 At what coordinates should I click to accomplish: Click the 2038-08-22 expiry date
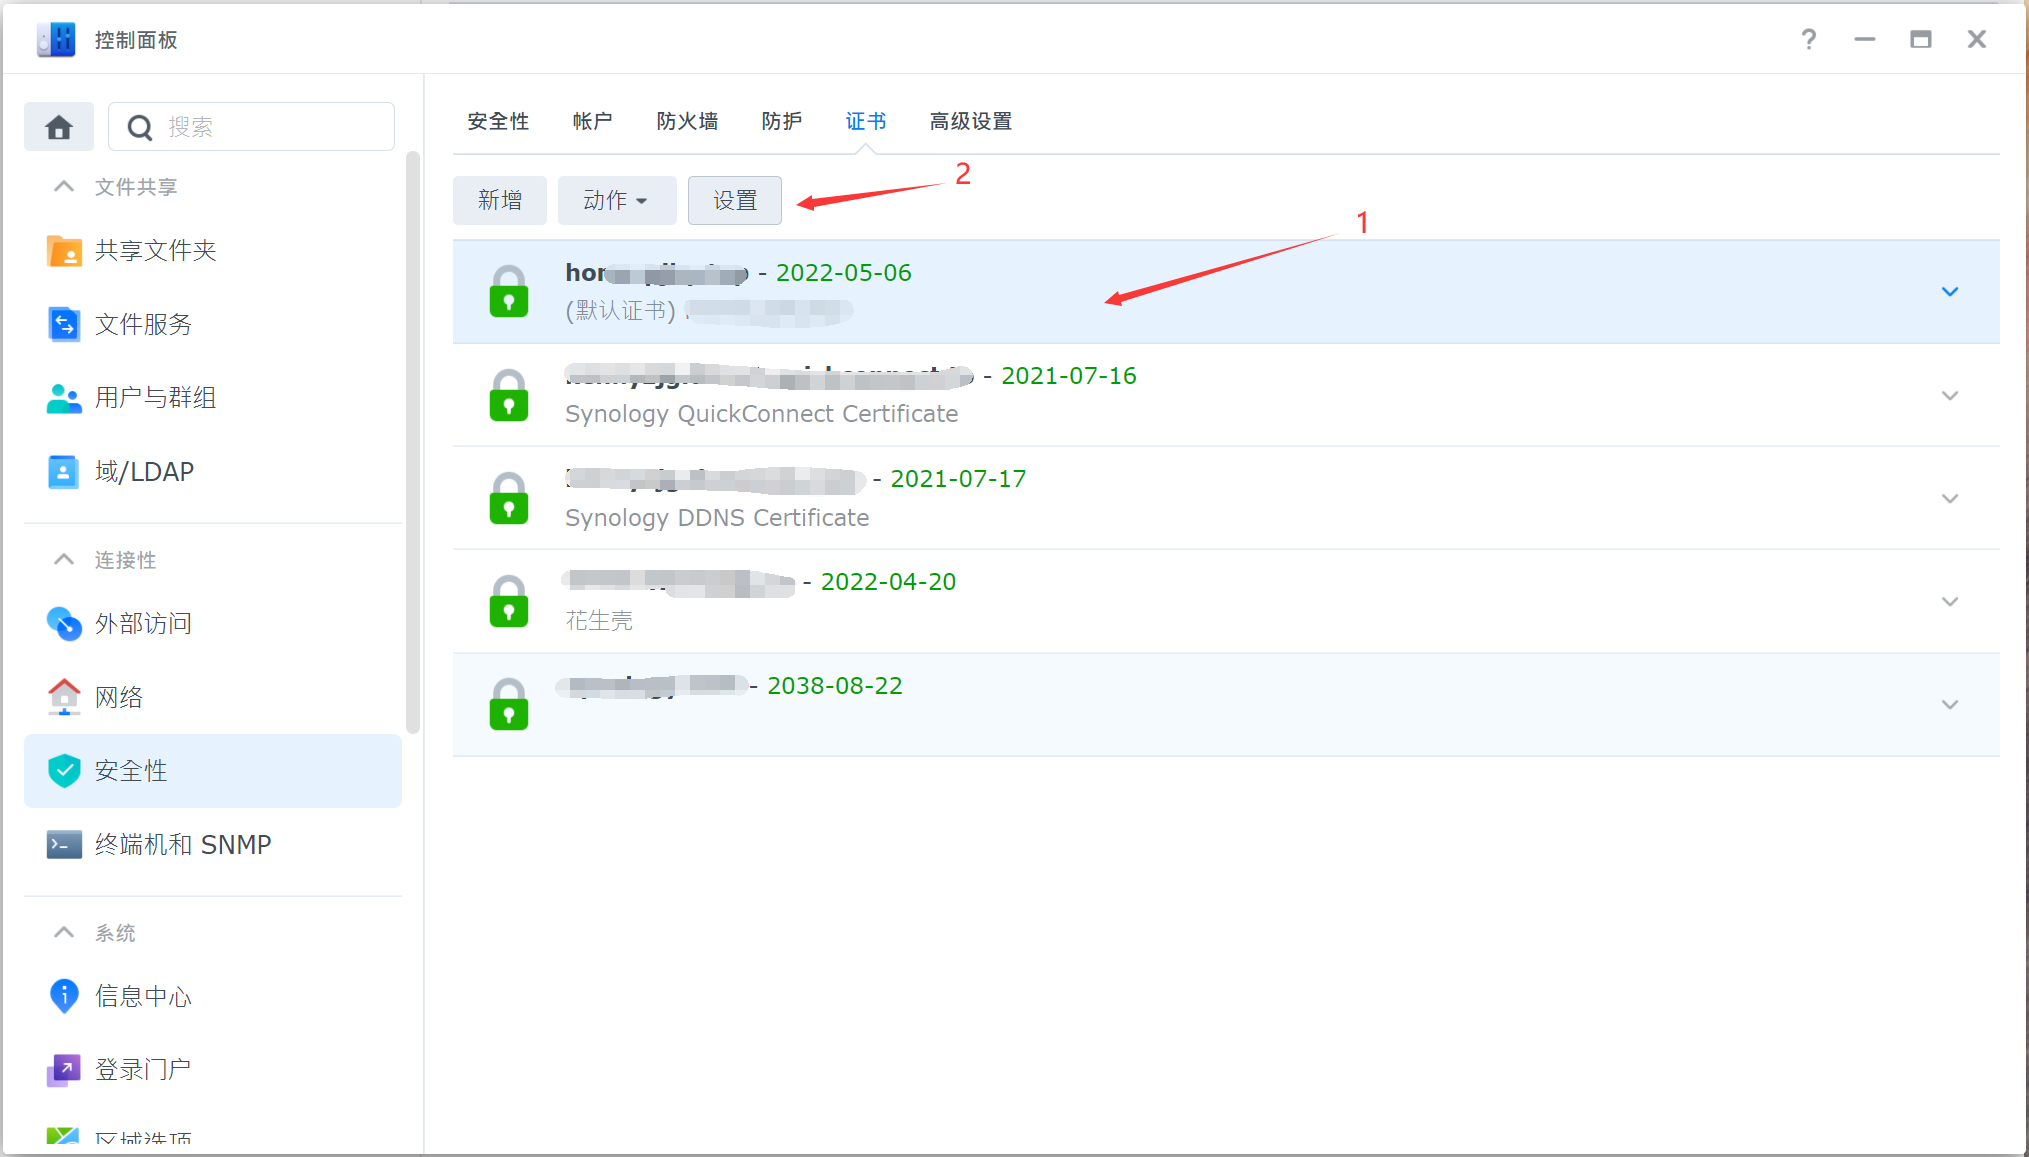coord(835,686)
